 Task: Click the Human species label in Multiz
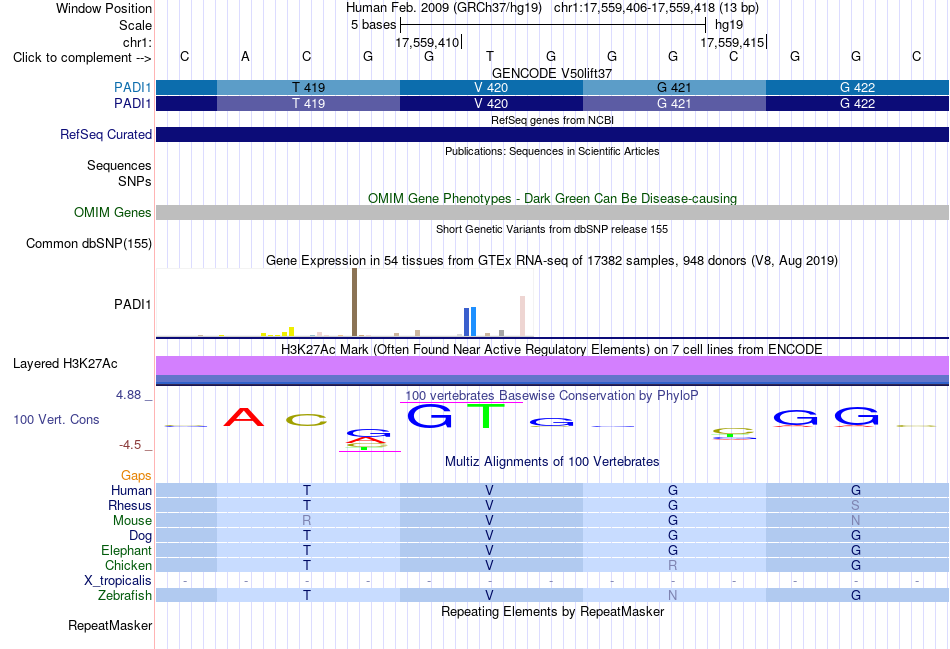pyautogui.click(x=131, y=490)
